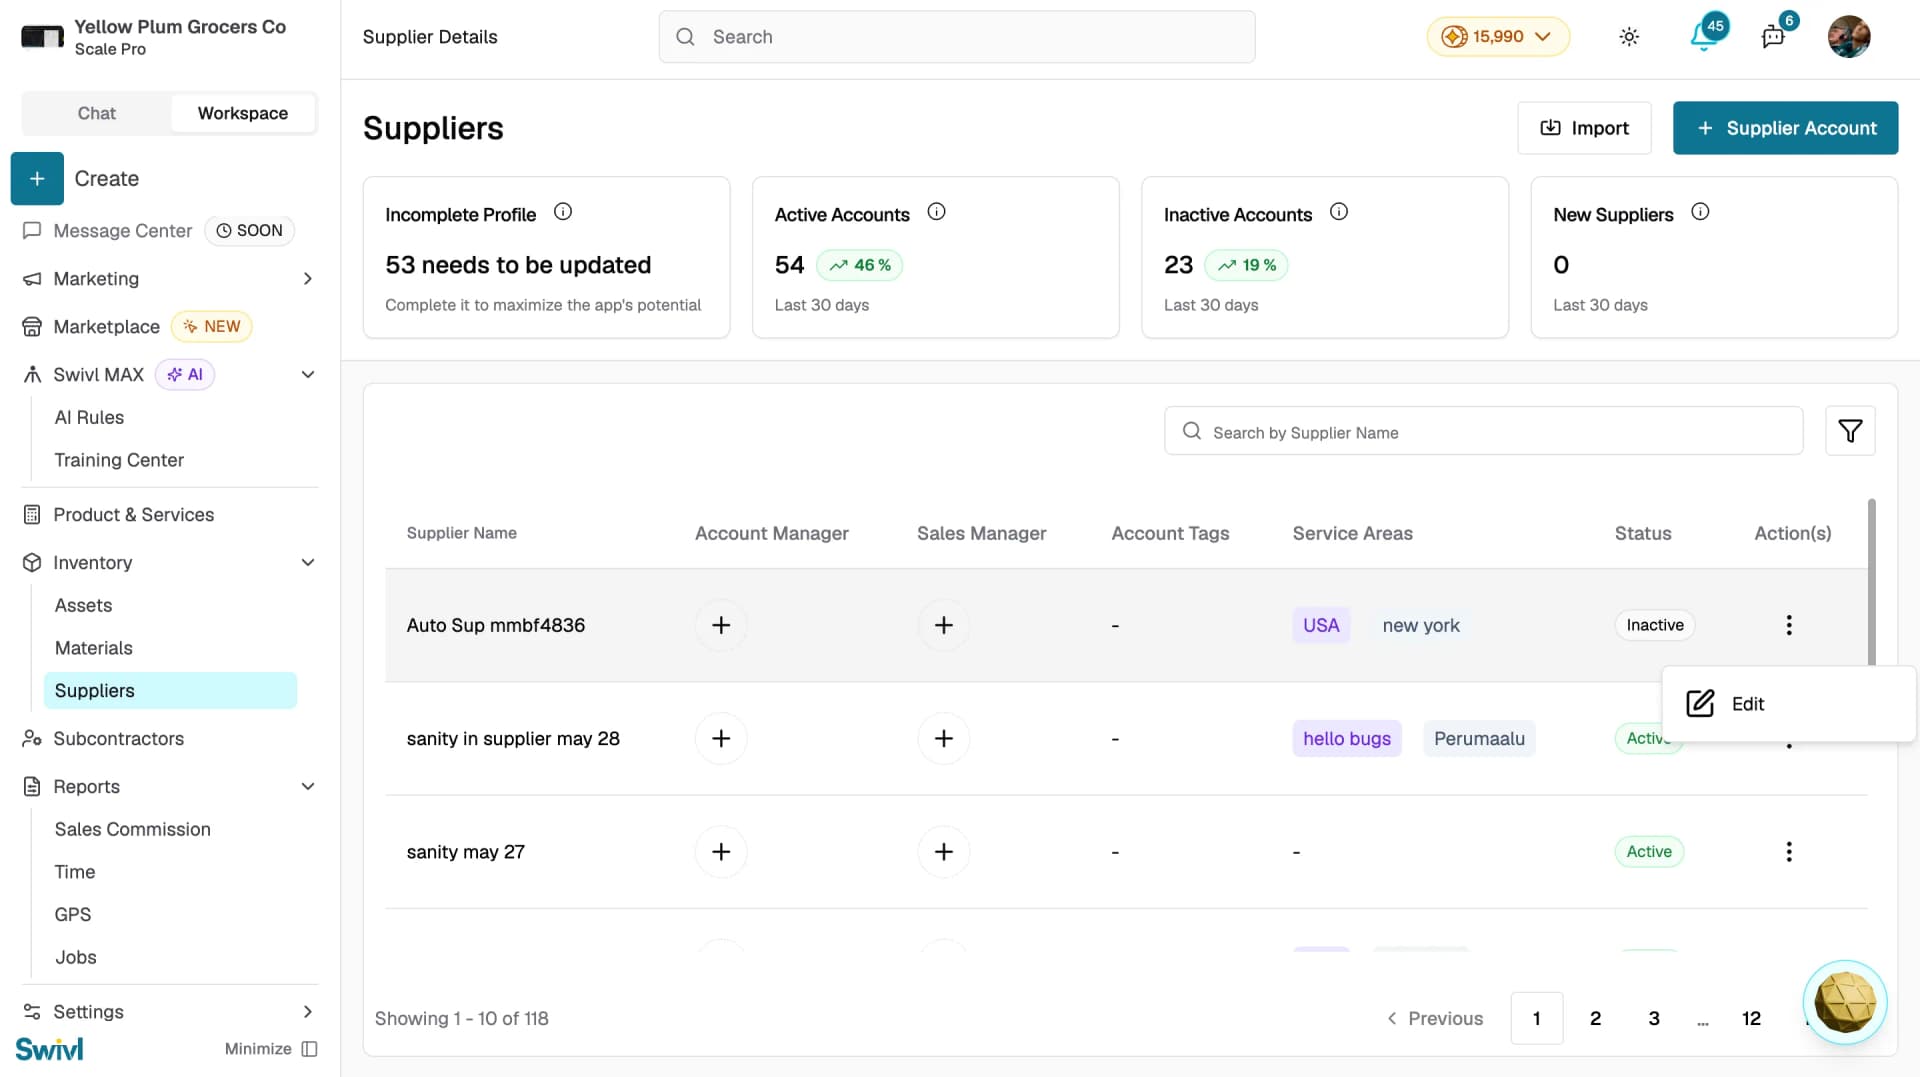Add account manager for Auto Sup mmbf4836
The width and height of the screenshot is (1920, 1077).
[721, 625]
